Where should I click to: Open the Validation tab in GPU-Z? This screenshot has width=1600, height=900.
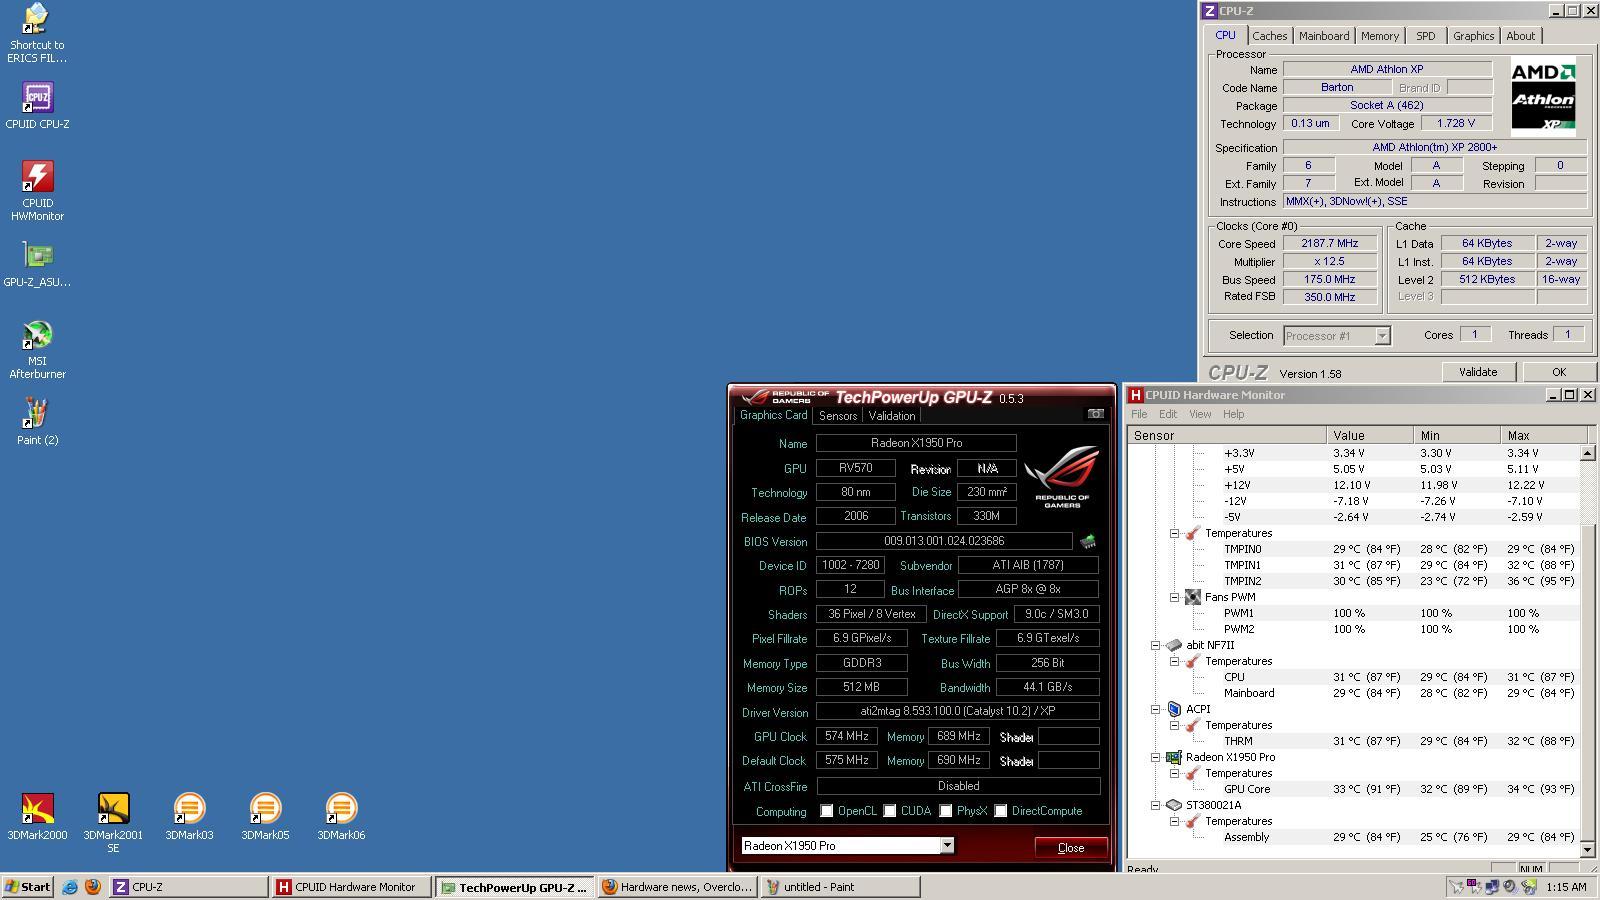[891, 416]
